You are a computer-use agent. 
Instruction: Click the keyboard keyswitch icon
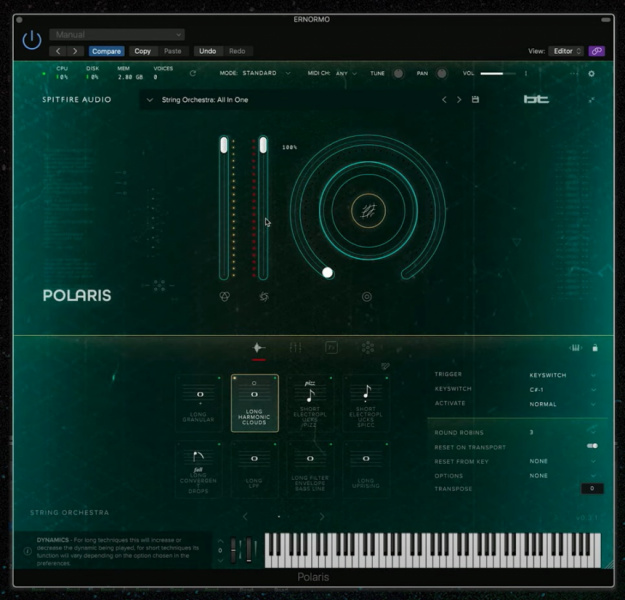tap(576, 348)
